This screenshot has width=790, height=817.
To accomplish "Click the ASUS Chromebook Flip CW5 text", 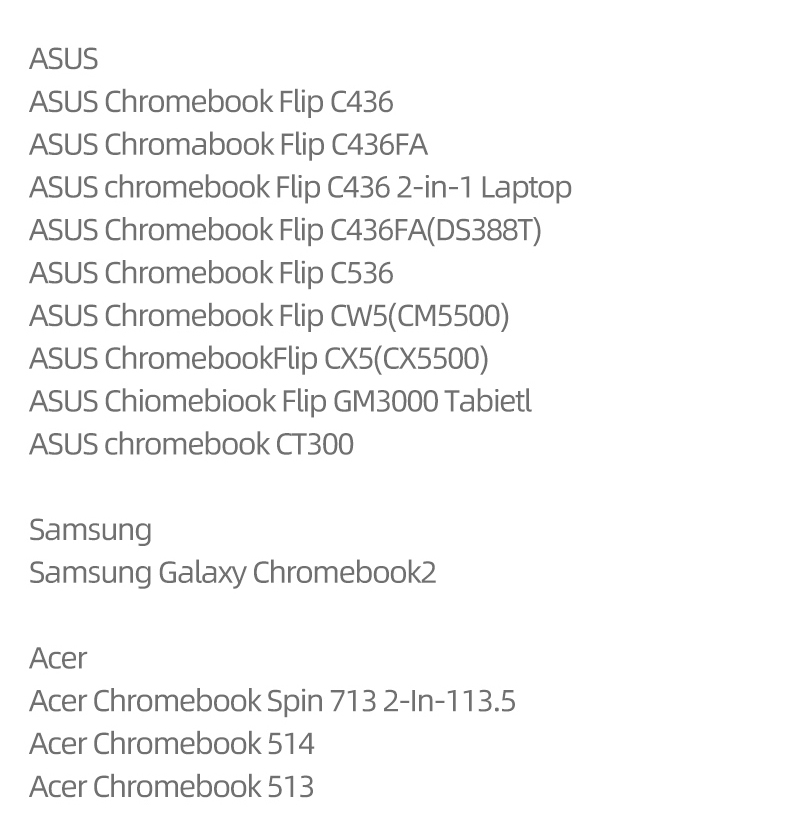I will [203, 316].
